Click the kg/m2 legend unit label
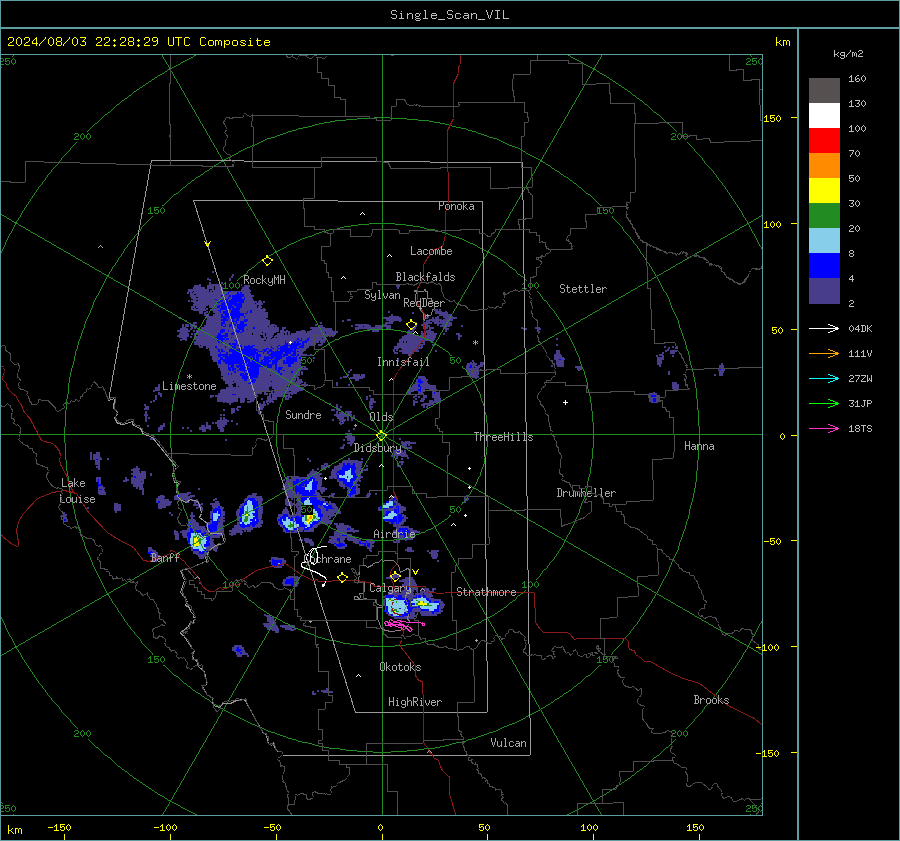Viewport: 900px width, 841px height. (x=848, y=53)
